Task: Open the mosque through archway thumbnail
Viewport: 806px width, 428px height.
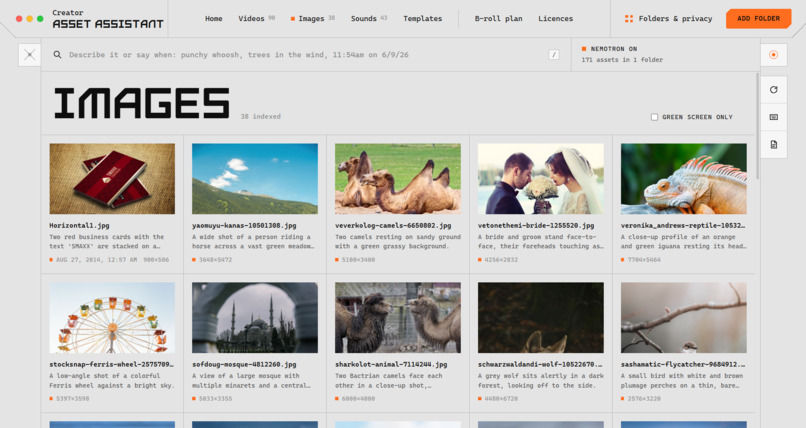Action: (255, 317)
